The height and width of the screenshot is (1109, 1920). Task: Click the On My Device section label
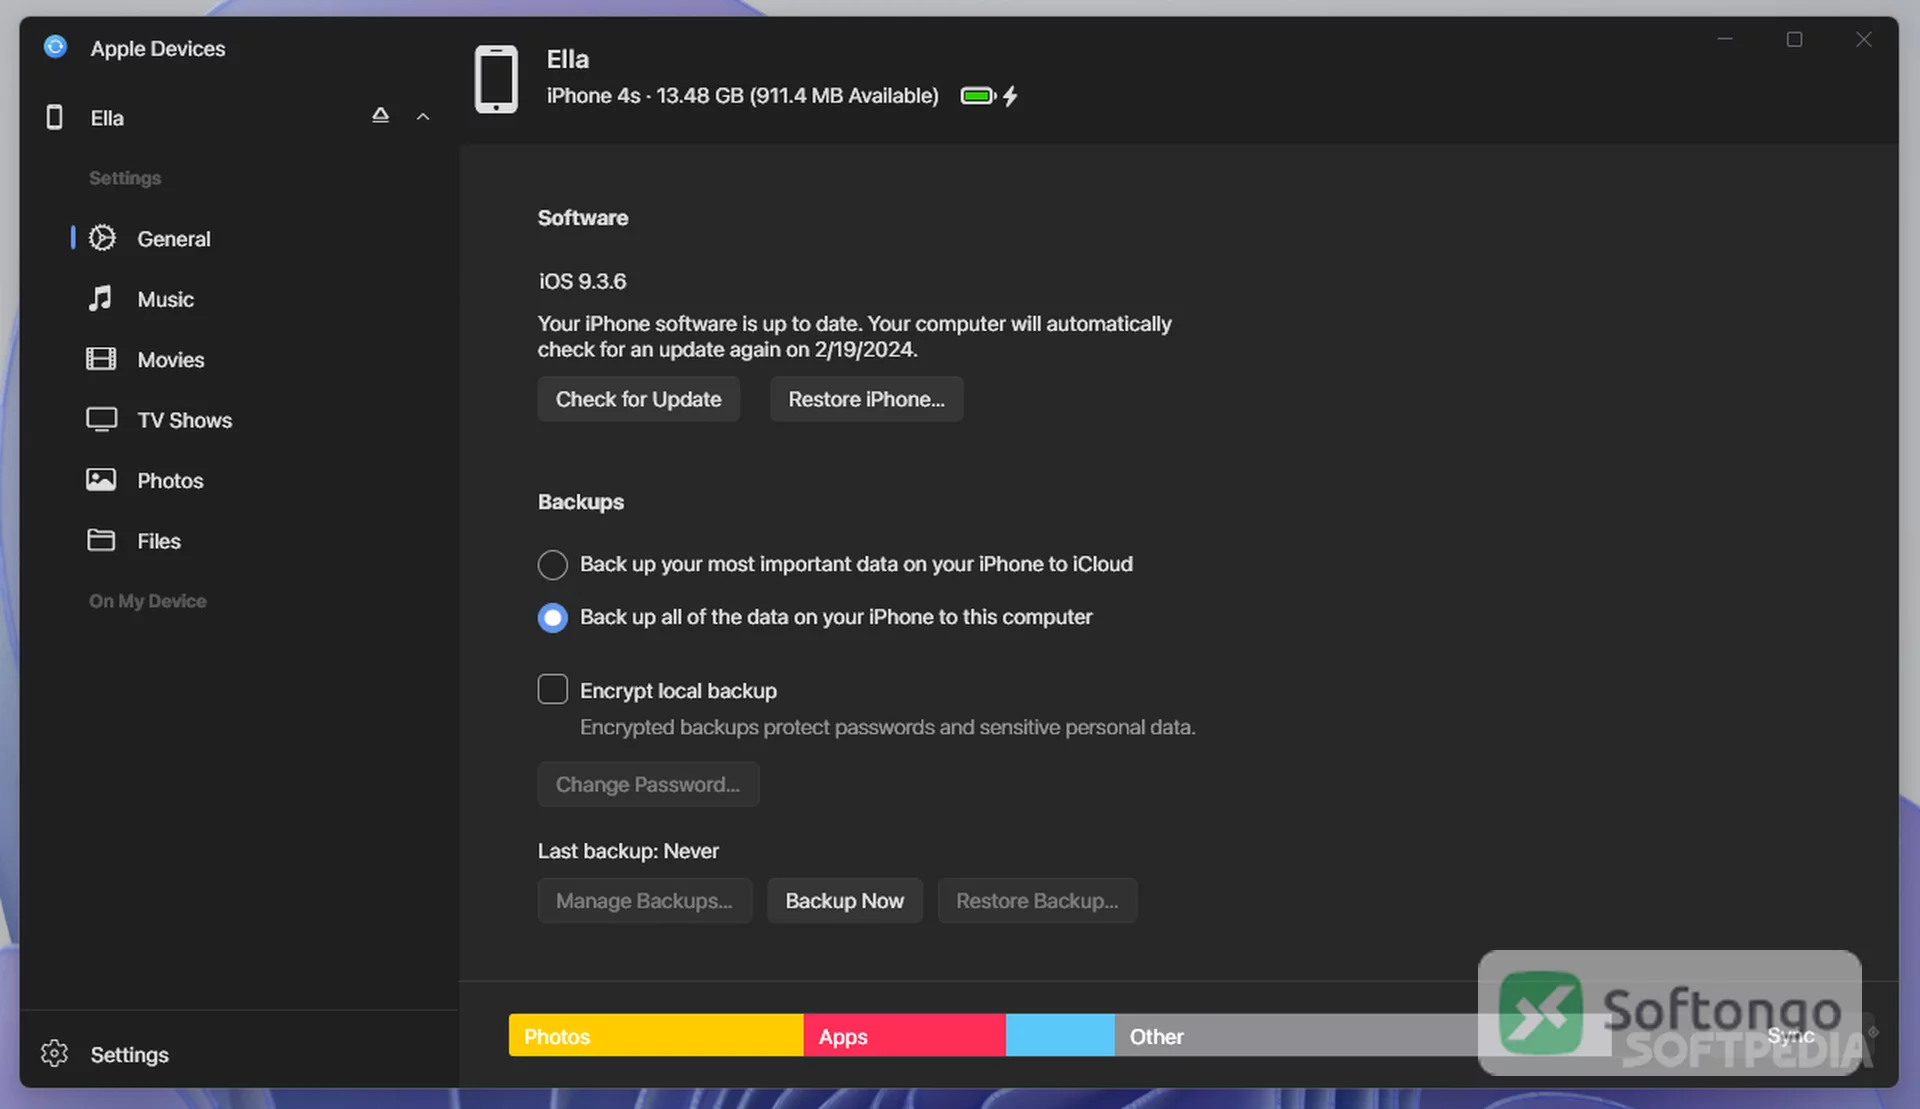coord(148,601)
